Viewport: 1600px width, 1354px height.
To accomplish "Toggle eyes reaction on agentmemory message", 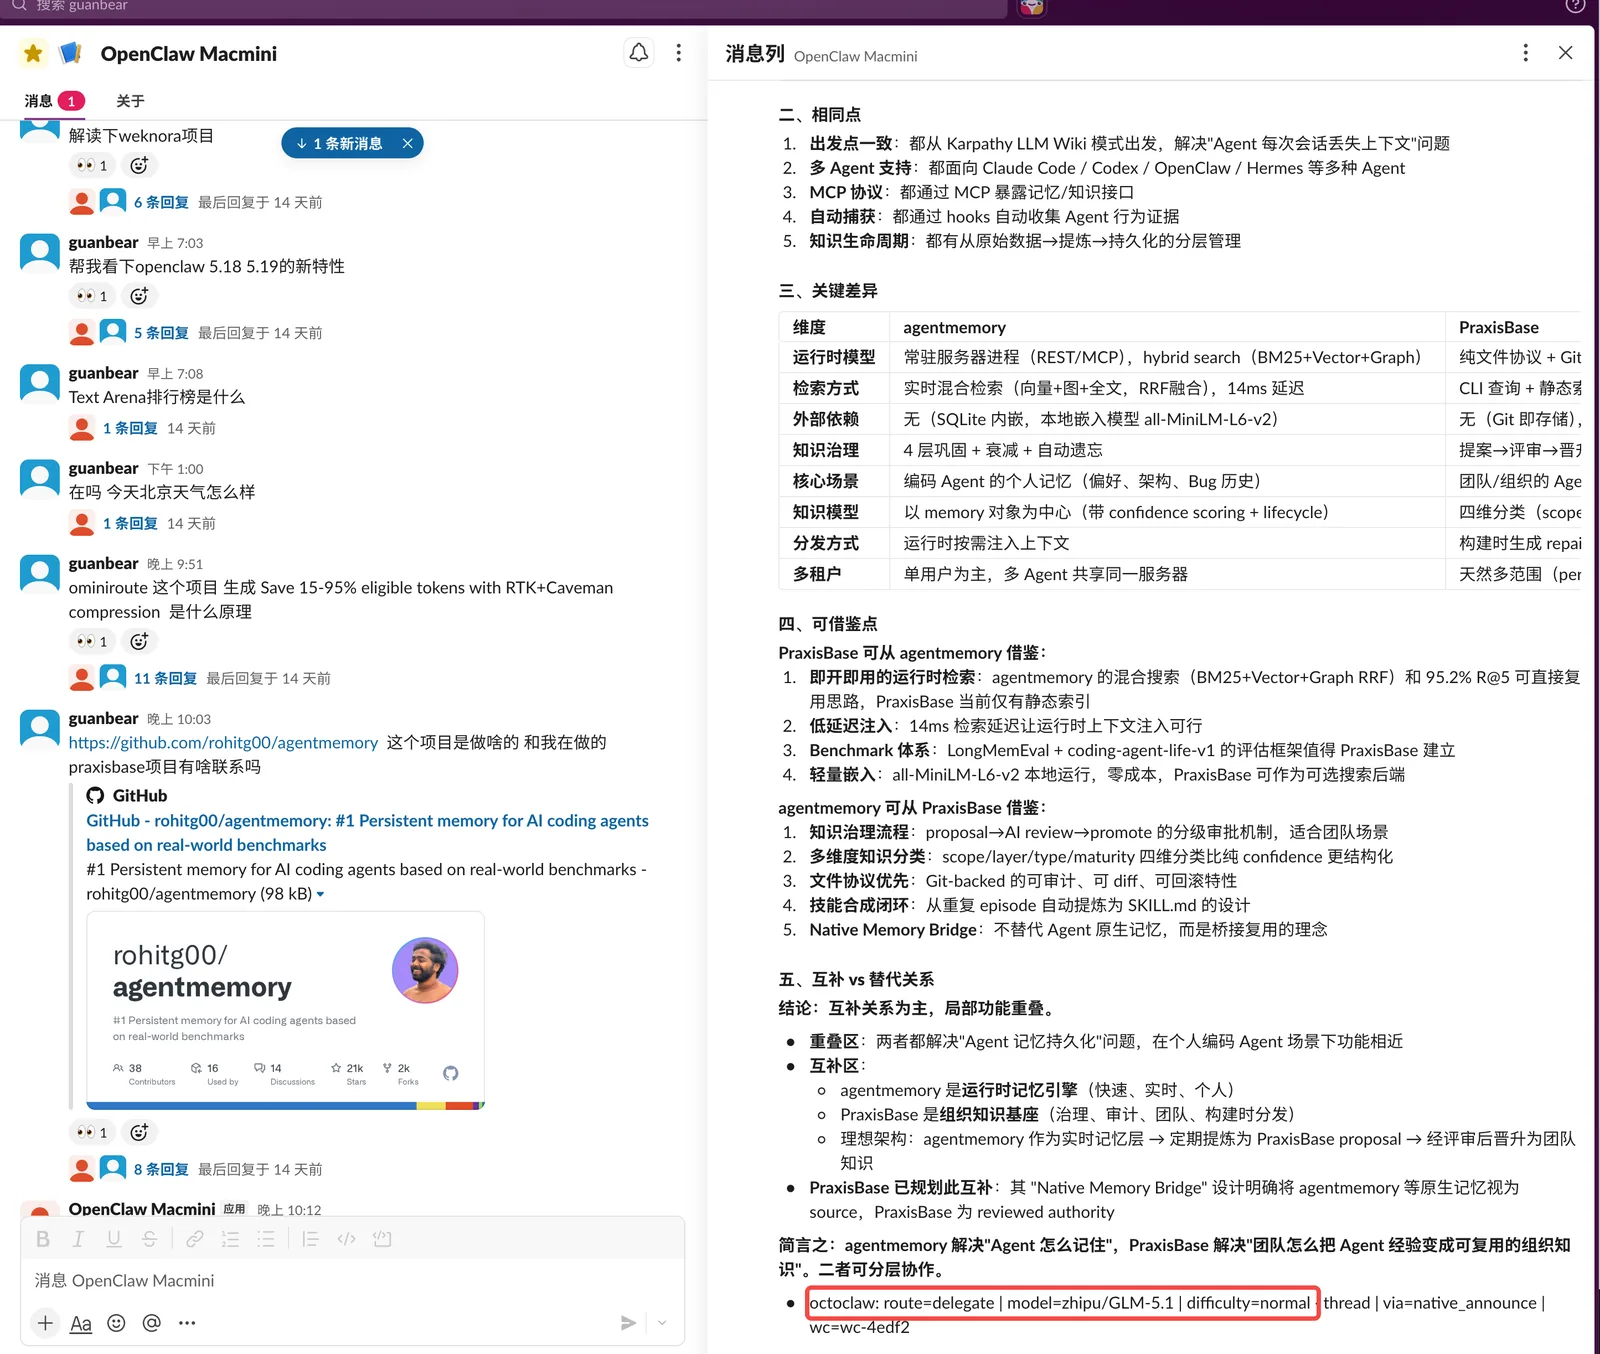I will (92, 1132).
